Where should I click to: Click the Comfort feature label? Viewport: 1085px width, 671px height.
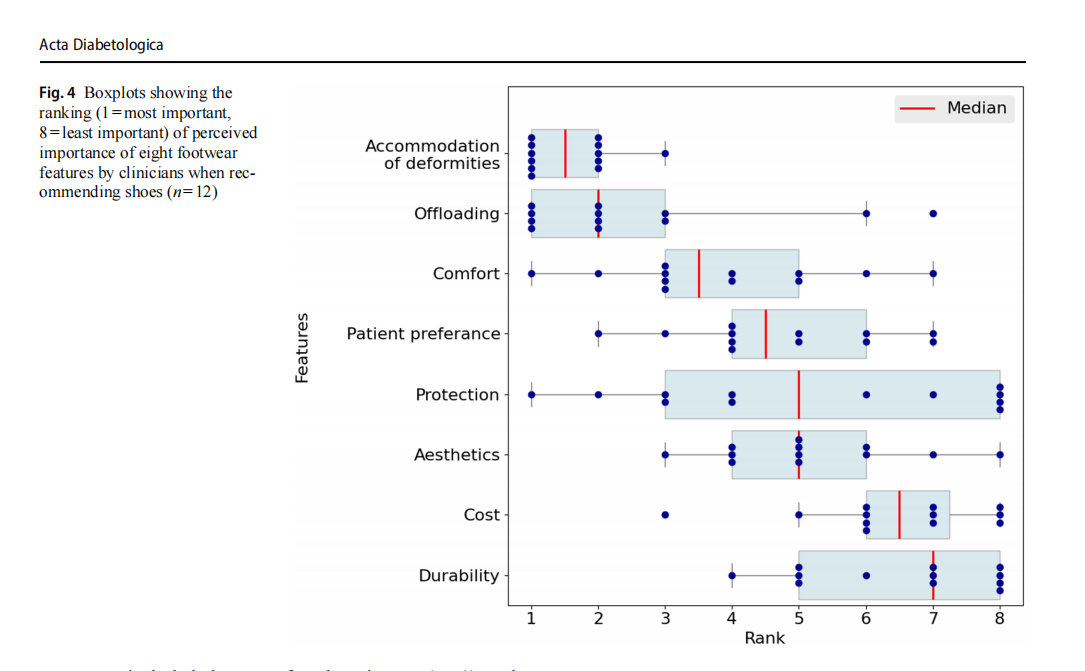point(466,274)
